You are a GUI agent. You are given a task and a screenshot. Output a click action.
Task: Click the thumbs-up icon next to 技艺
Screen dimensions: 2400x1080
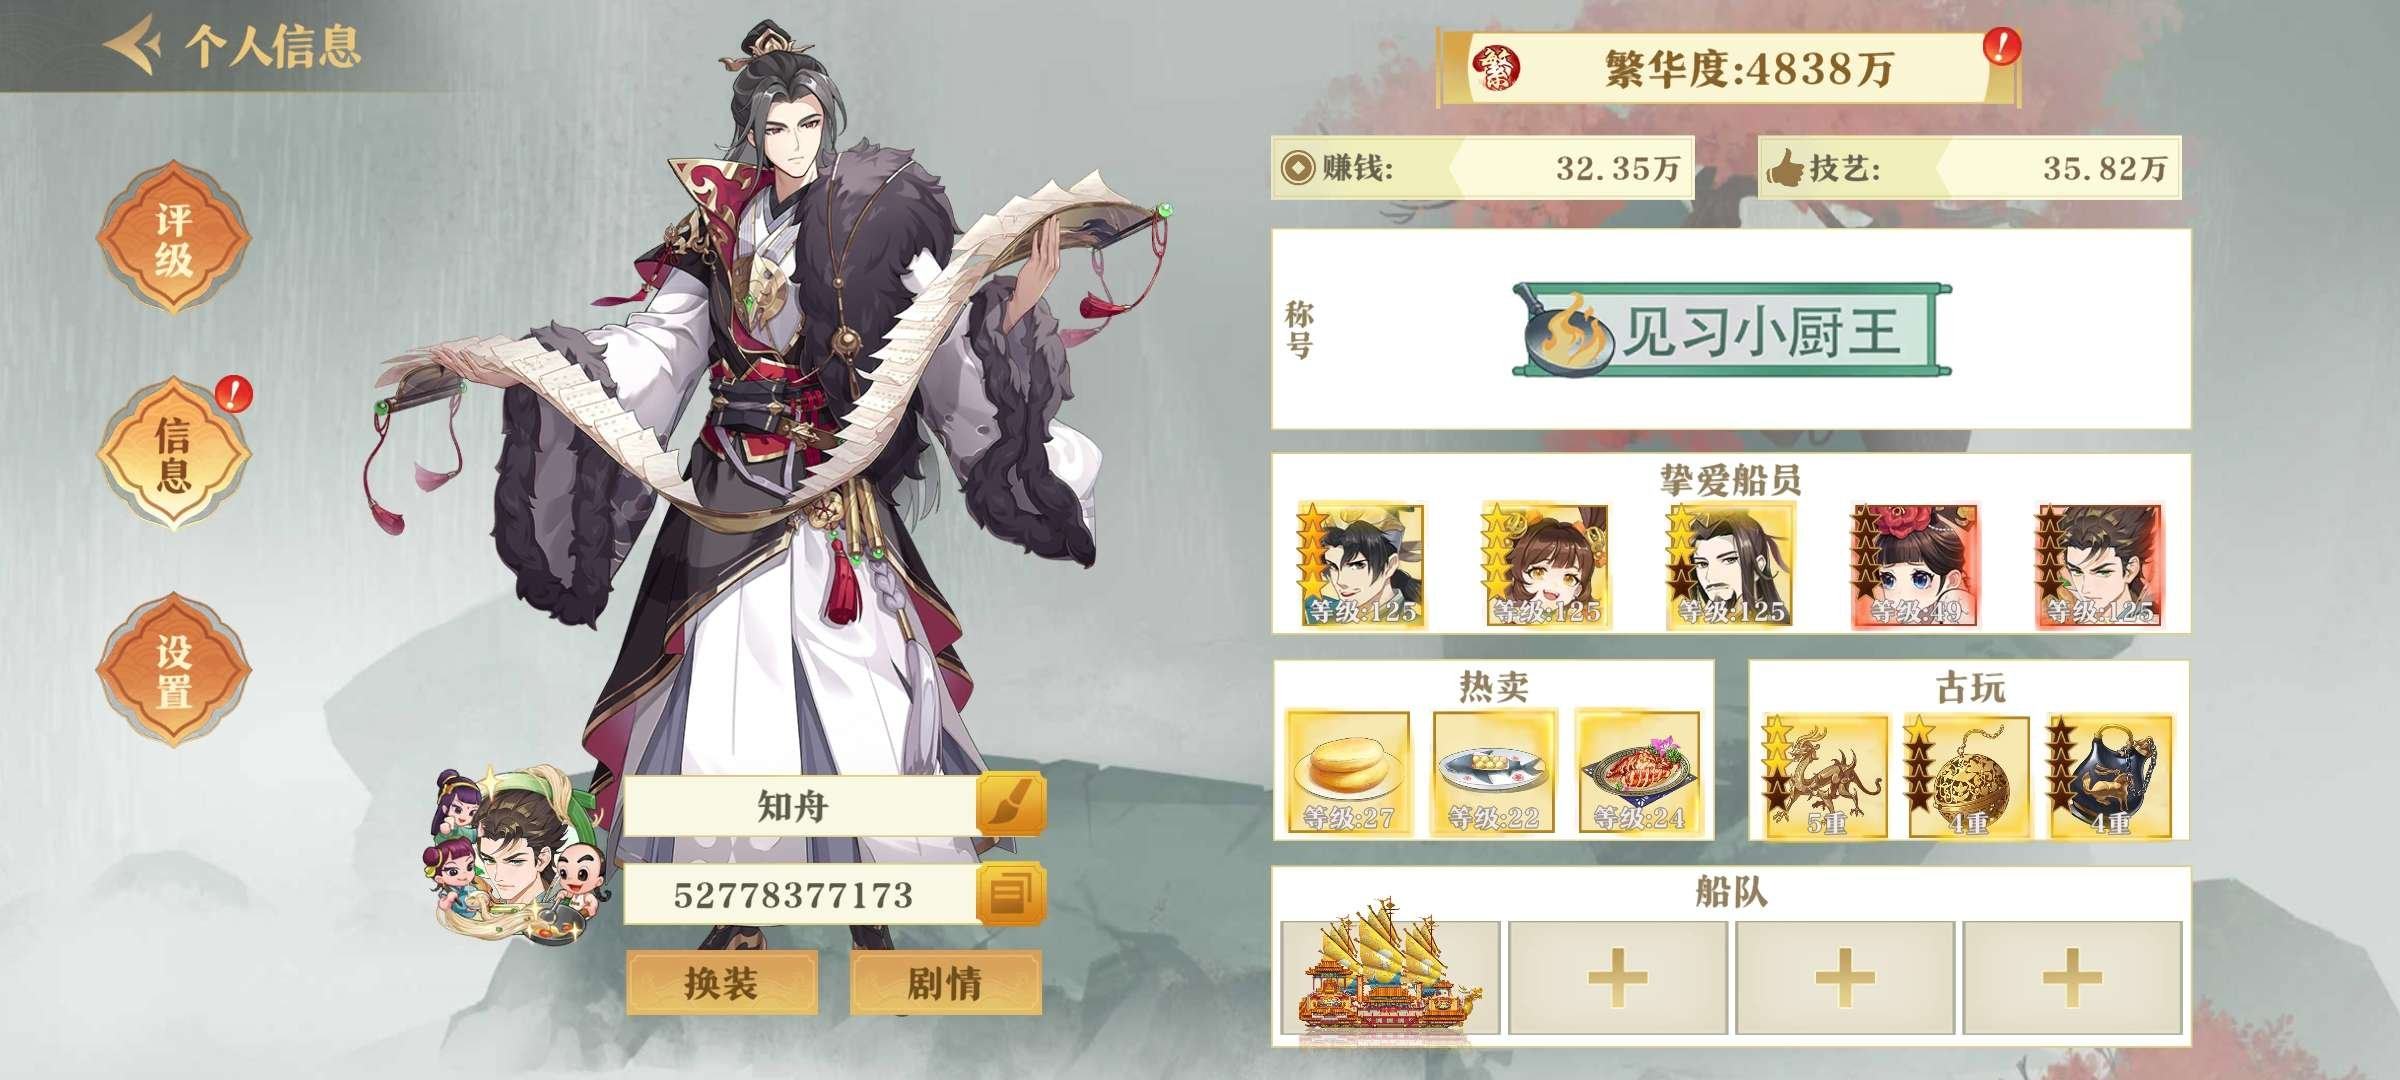click(x=1785, y=168)
